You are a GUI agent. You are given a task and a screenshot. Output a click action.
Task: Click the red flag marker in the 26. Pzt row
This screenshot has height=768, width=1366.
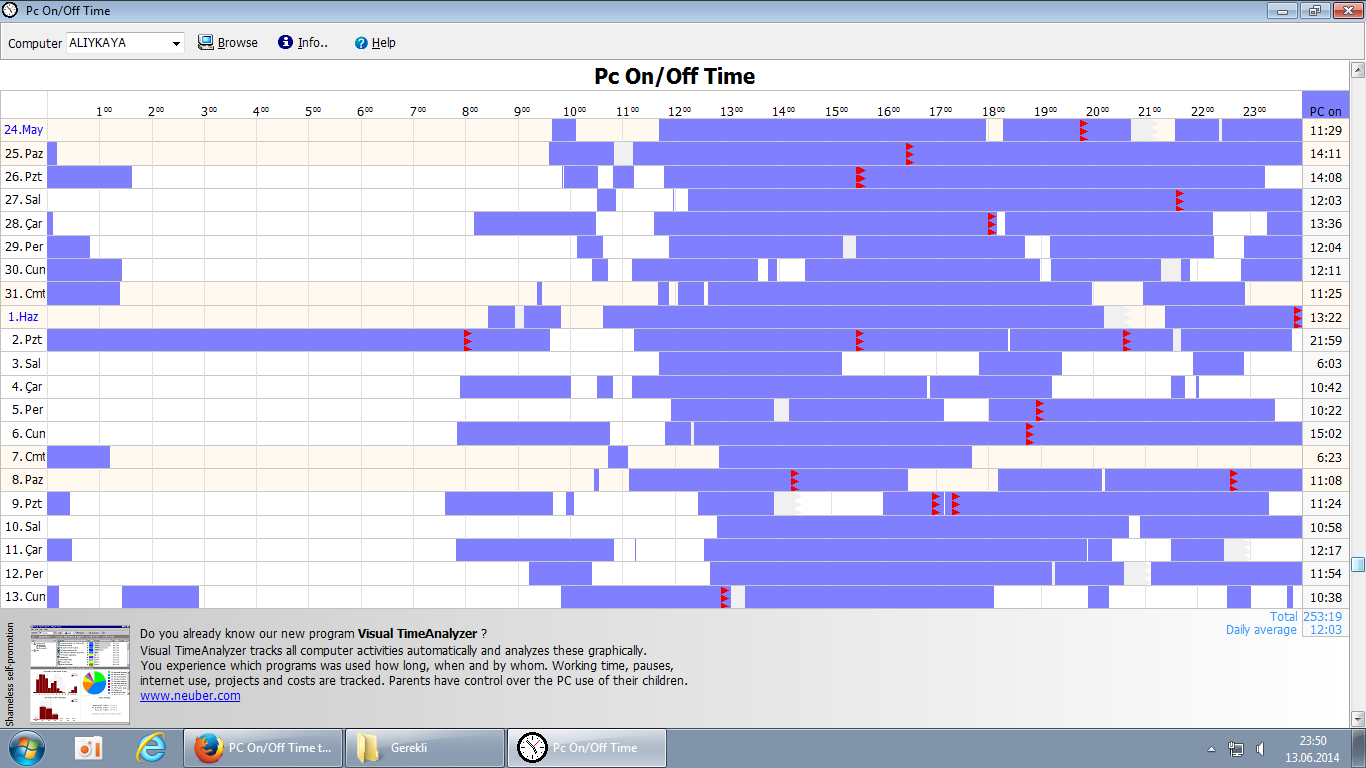point(860,177)
